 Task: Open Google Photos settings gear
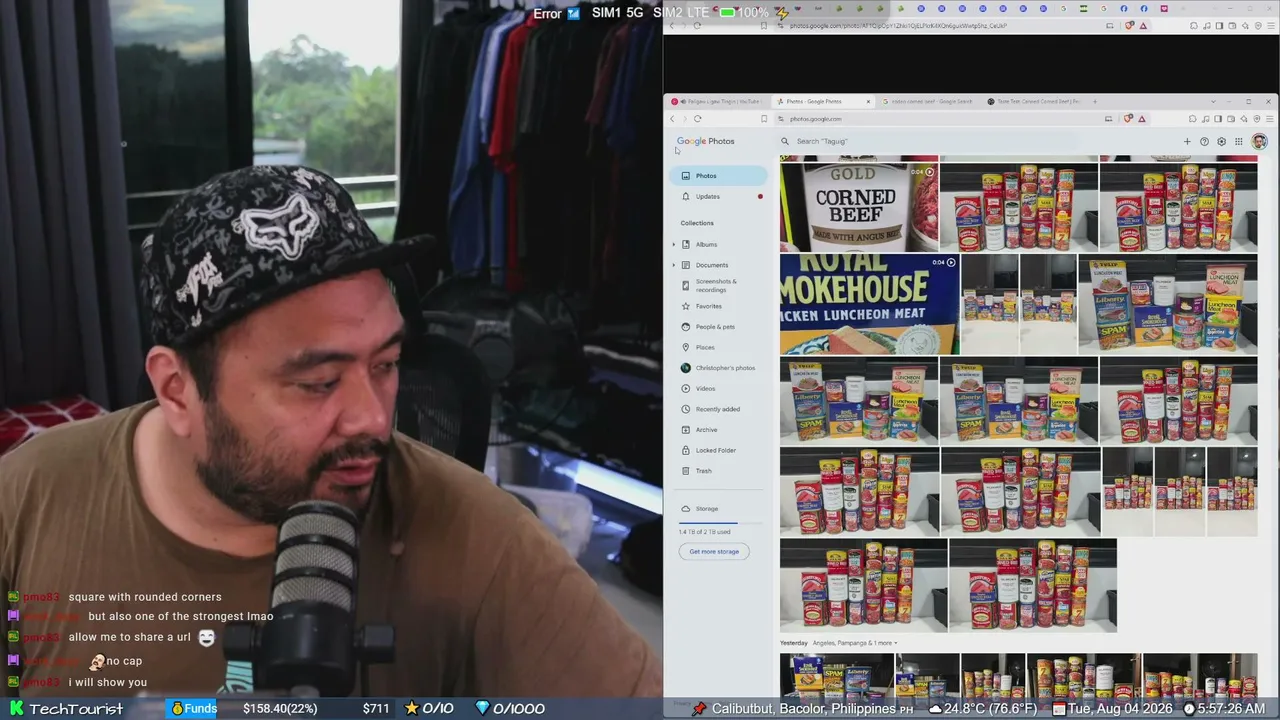(x=1221, y=142)
